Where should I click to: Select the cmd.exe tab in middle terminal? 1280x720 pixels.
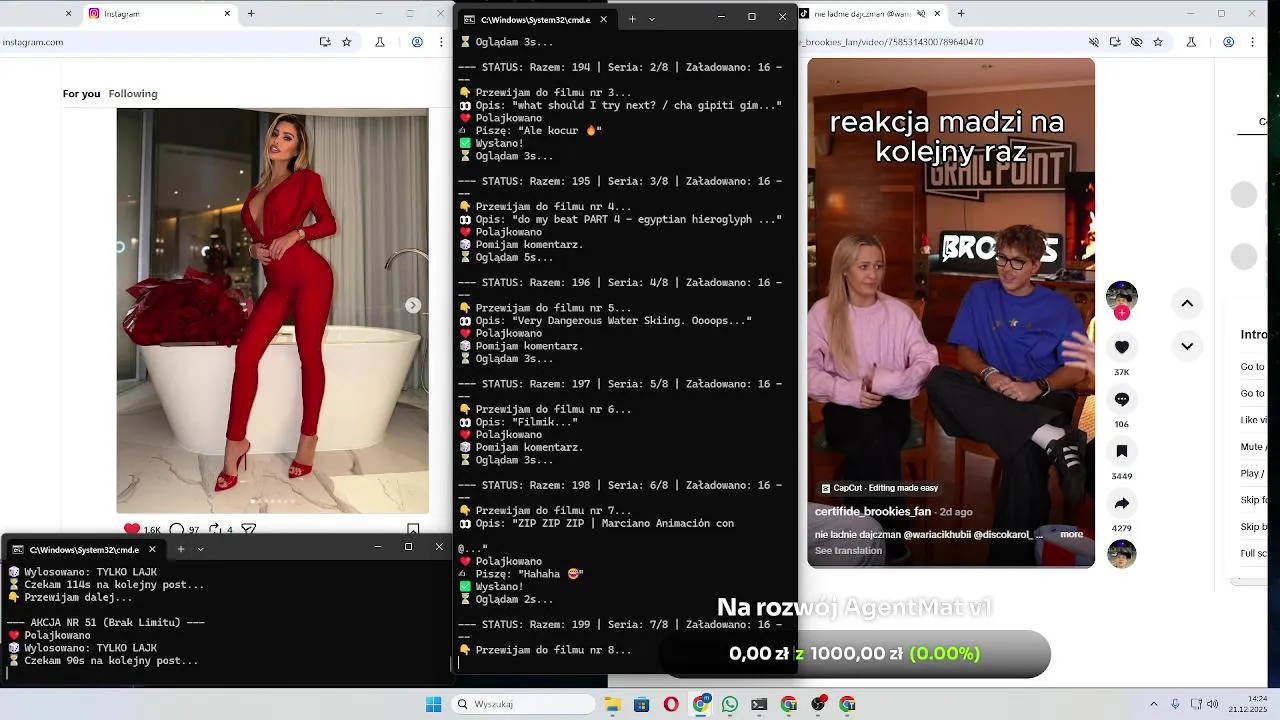[x=536, y=19]
